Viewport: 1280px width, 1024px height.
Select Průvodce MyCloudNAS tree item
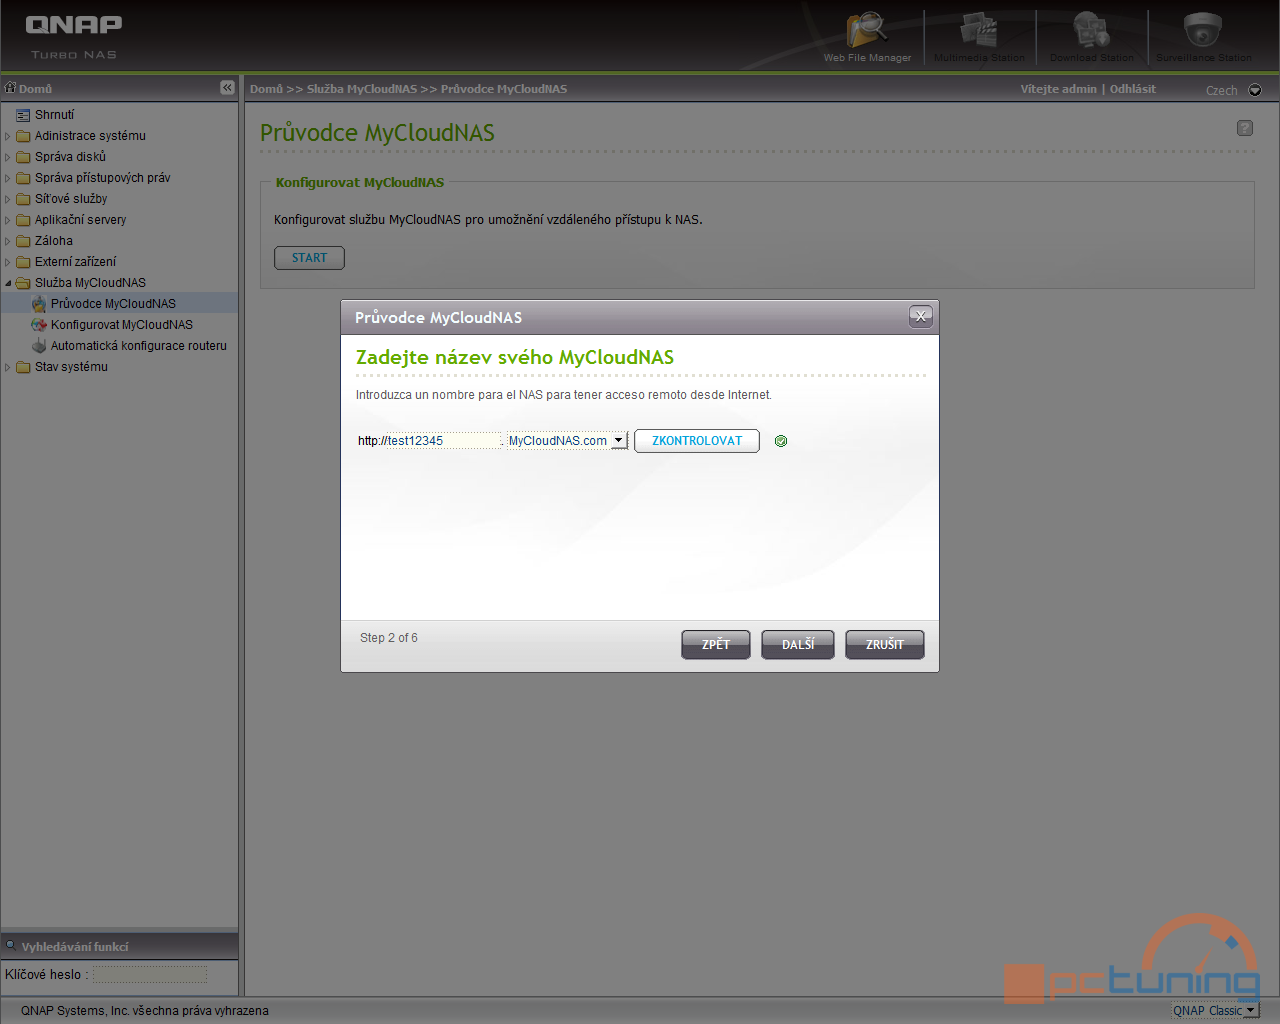click(113, 304)
